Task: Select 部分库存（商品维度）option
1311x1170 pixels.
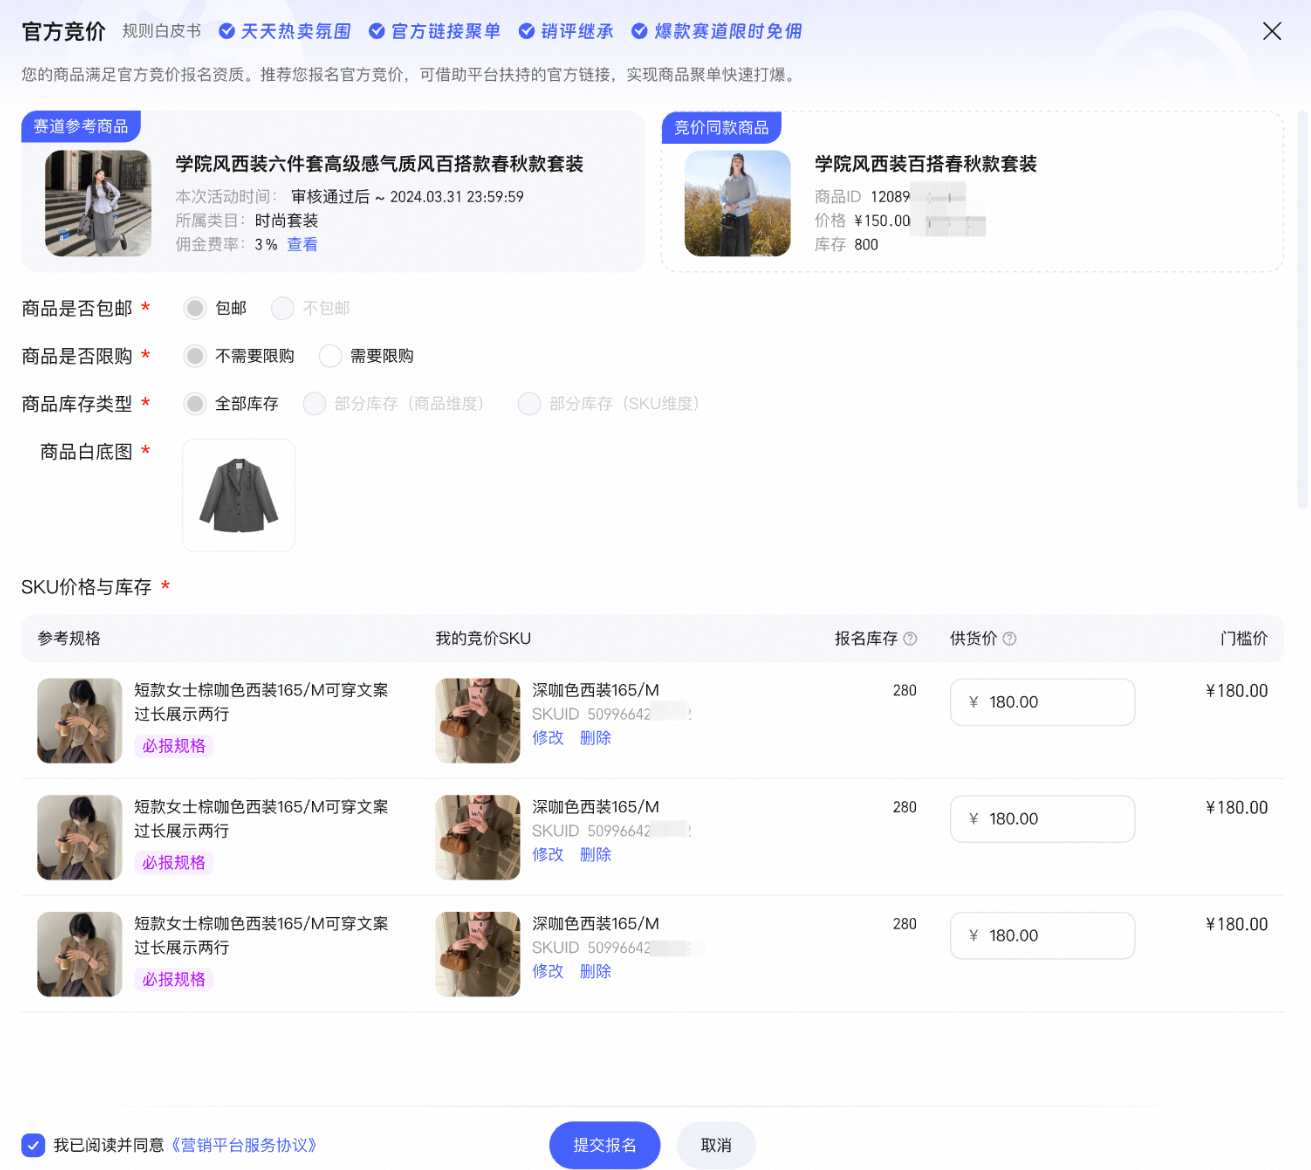Action: (x=314, y=404)
